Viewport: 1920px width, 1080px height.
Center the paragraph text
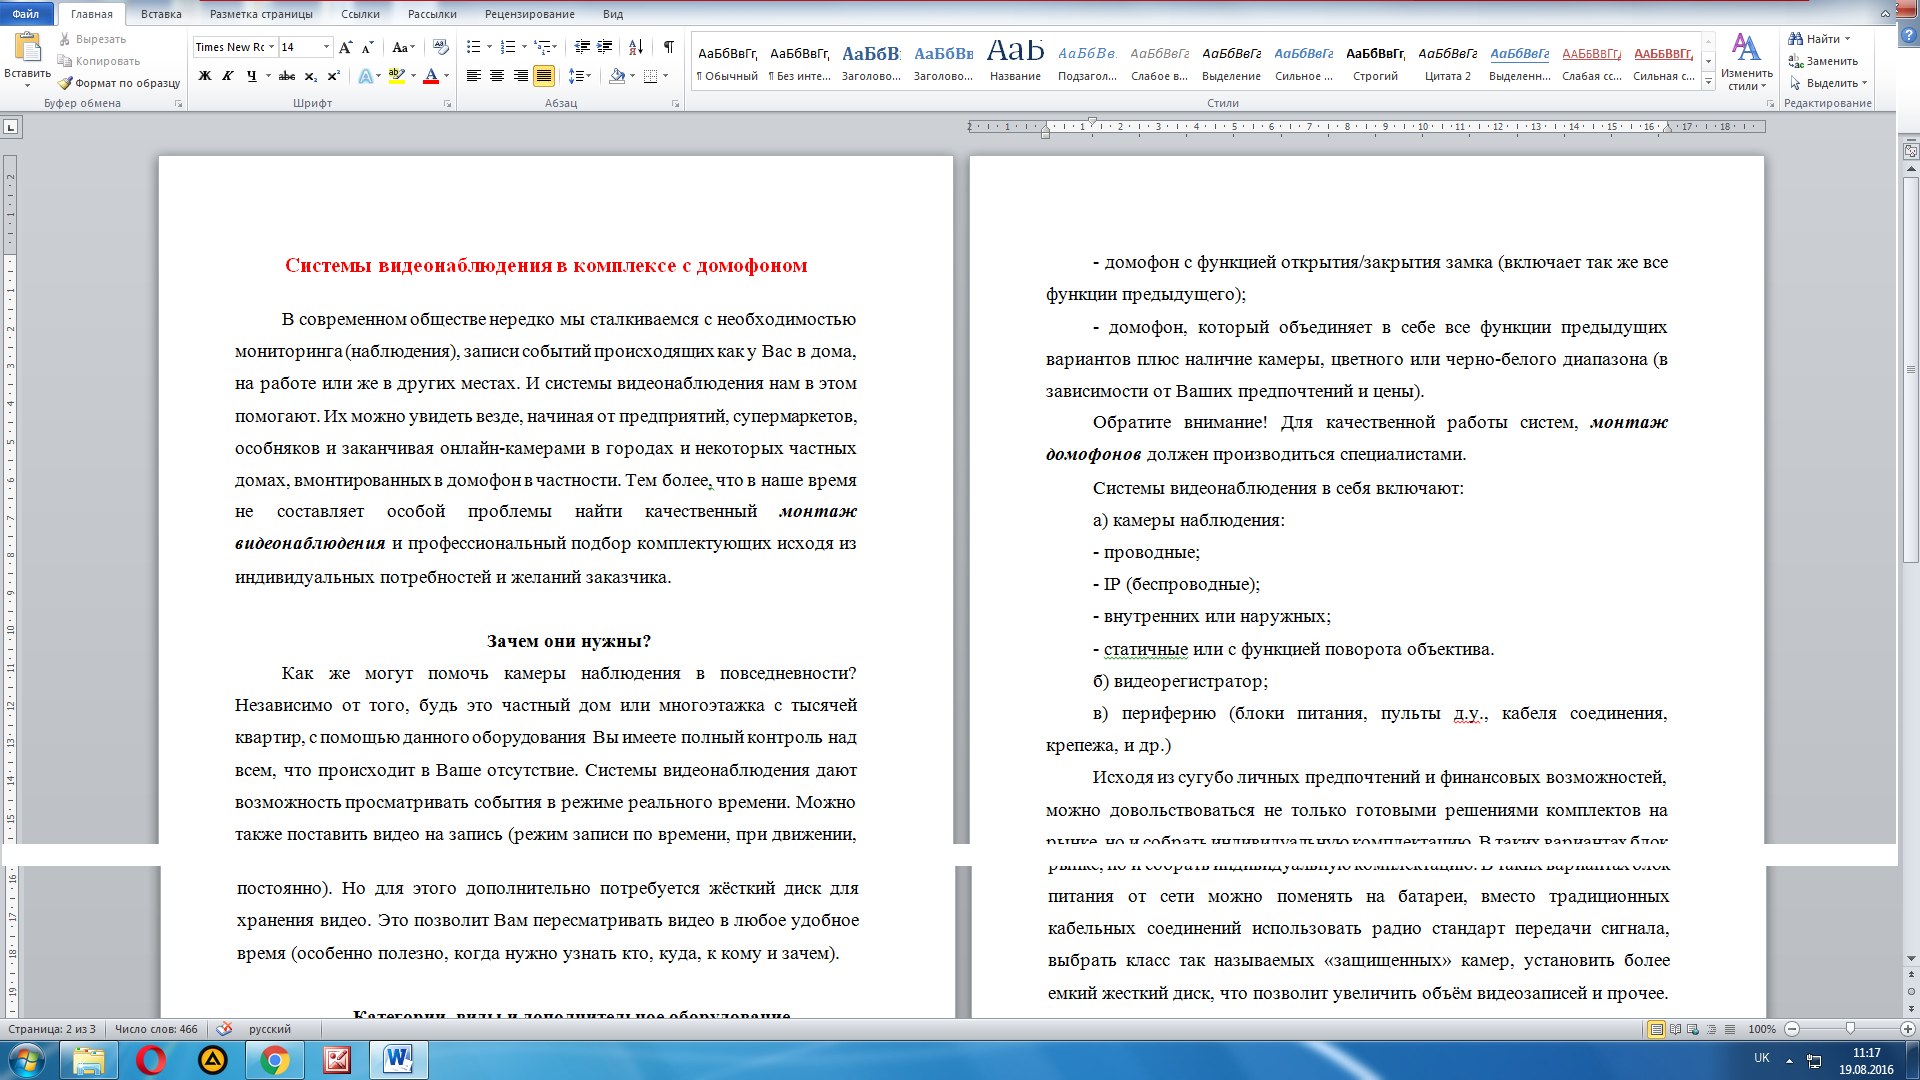coord(497,76)
